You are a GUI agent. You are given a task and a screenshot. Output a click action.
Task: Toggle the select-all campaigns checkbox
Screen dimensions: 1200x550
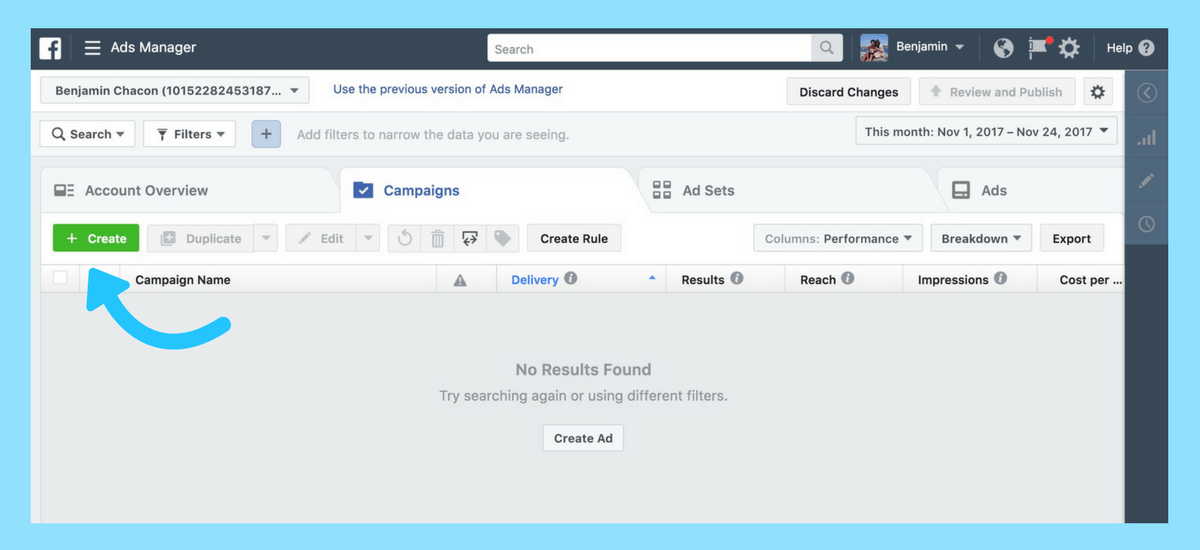[60, 278]
